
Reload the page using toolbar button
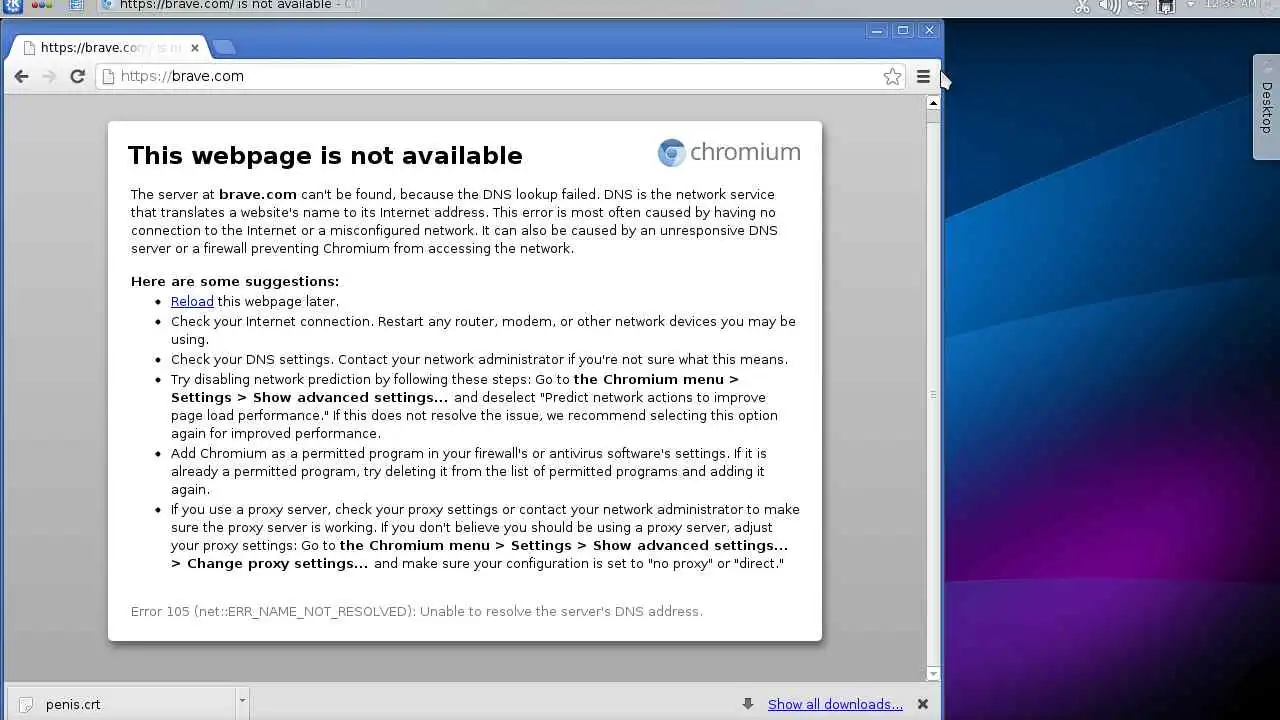[x=77, y=76]
